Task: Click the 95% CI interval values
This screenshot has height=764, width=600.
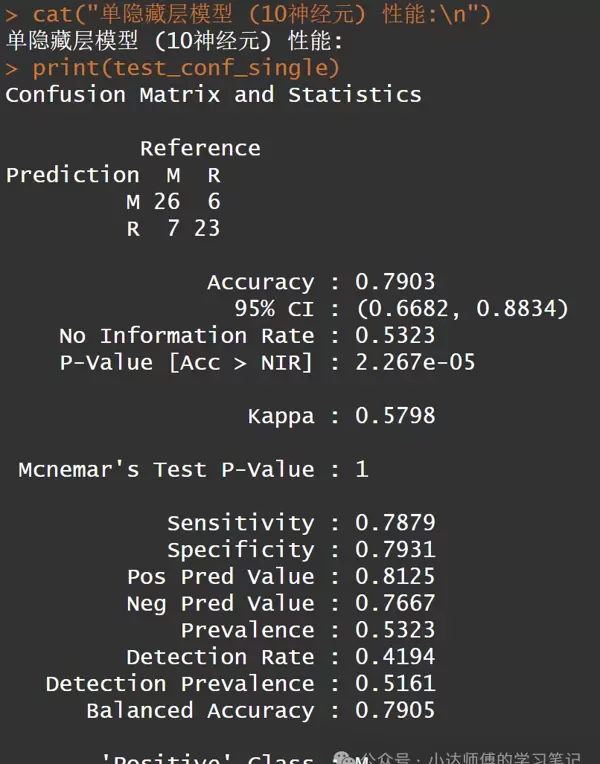Action: click(x=462, y=309)
